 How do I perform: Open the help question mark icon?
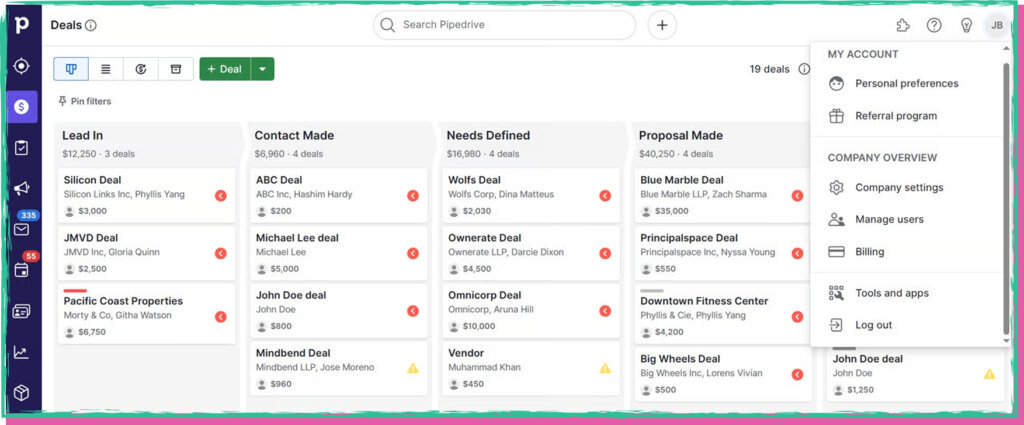pos(935,25)
